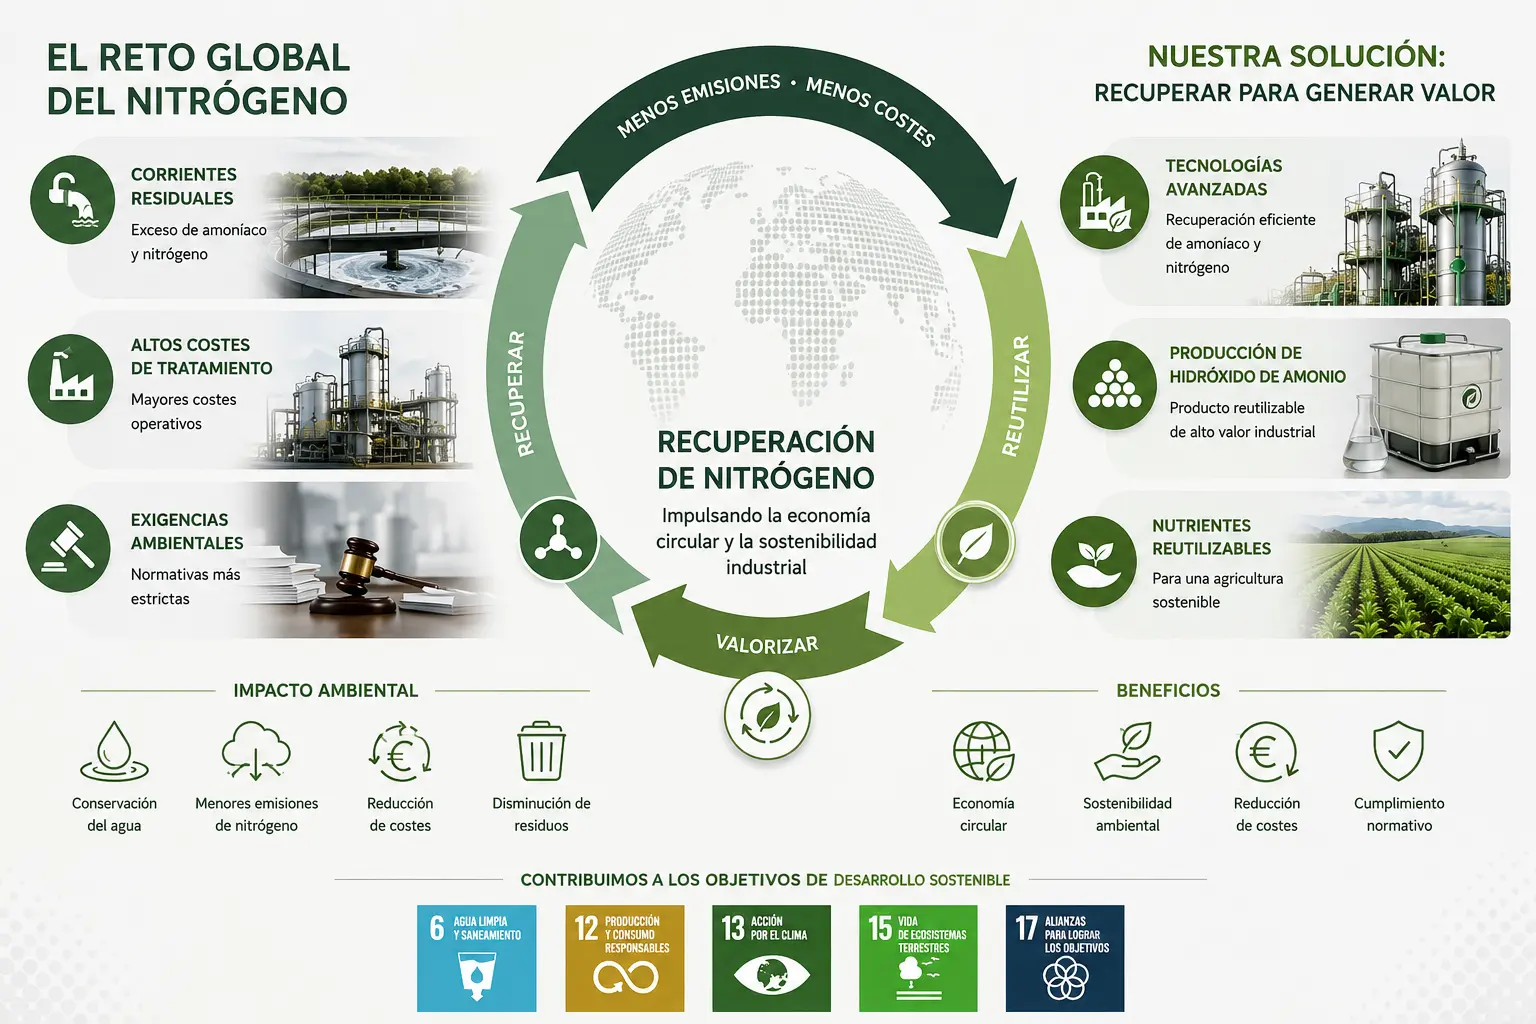Click the Contribuimos a los Objetivos heading
1536x1024 pixels.
tap(765, 880)
